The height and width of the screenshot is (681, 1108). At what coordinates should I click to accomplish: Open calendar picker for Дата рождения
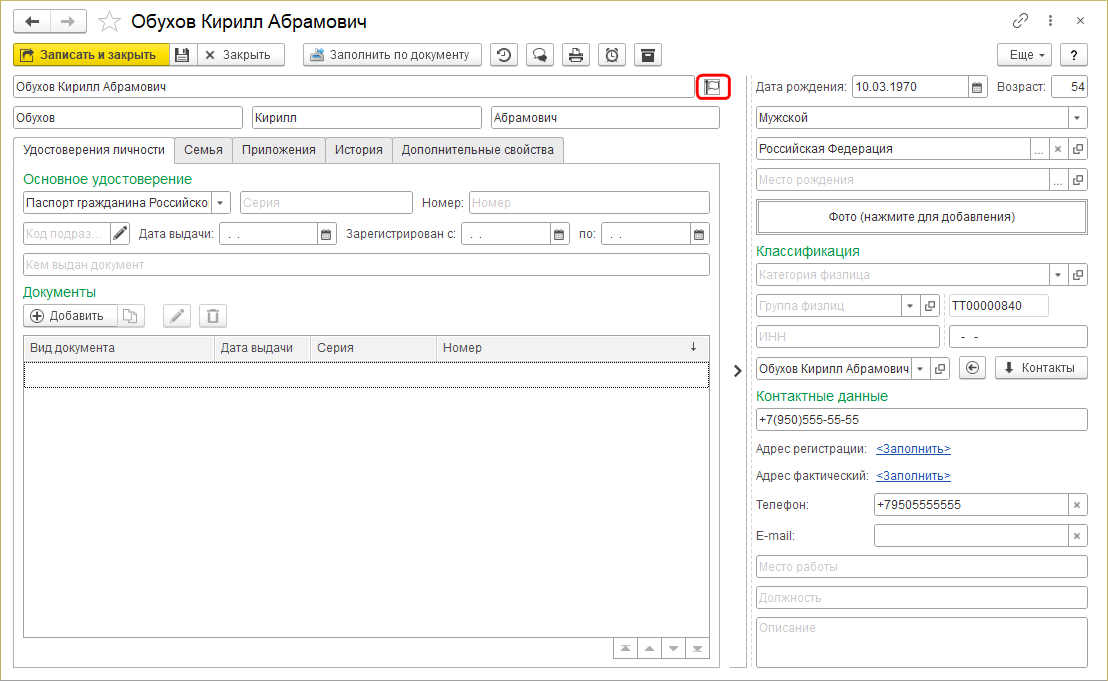[x=977, y=87]
